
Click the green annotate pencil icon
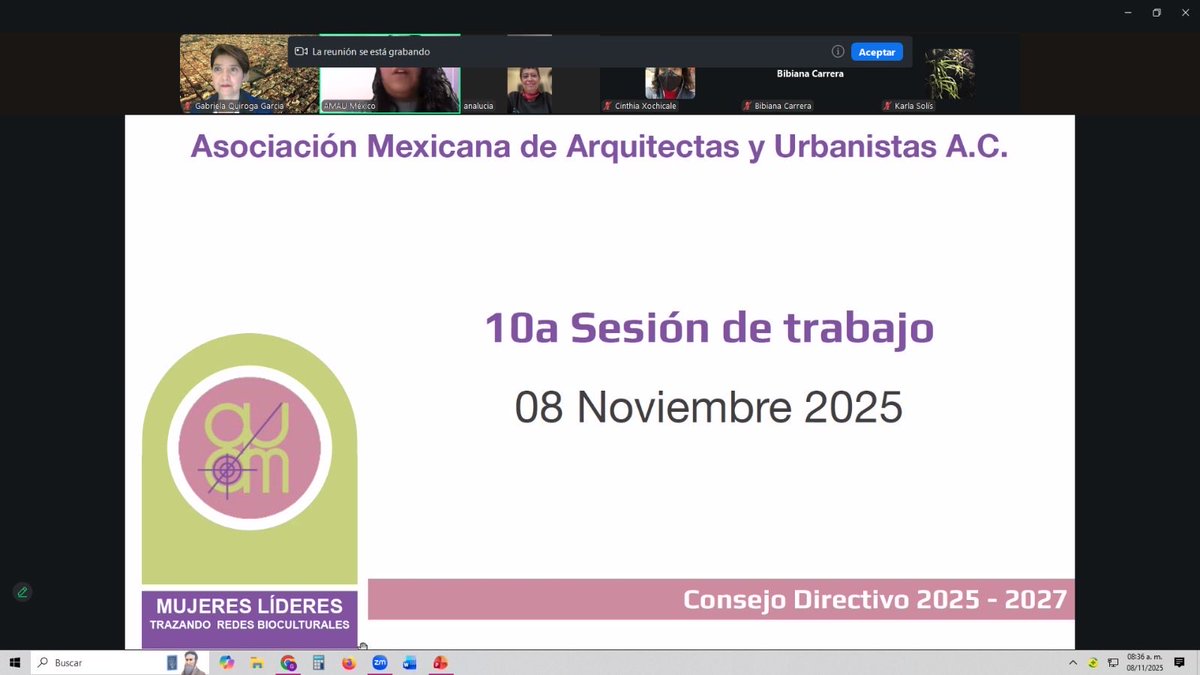[22, 592]
